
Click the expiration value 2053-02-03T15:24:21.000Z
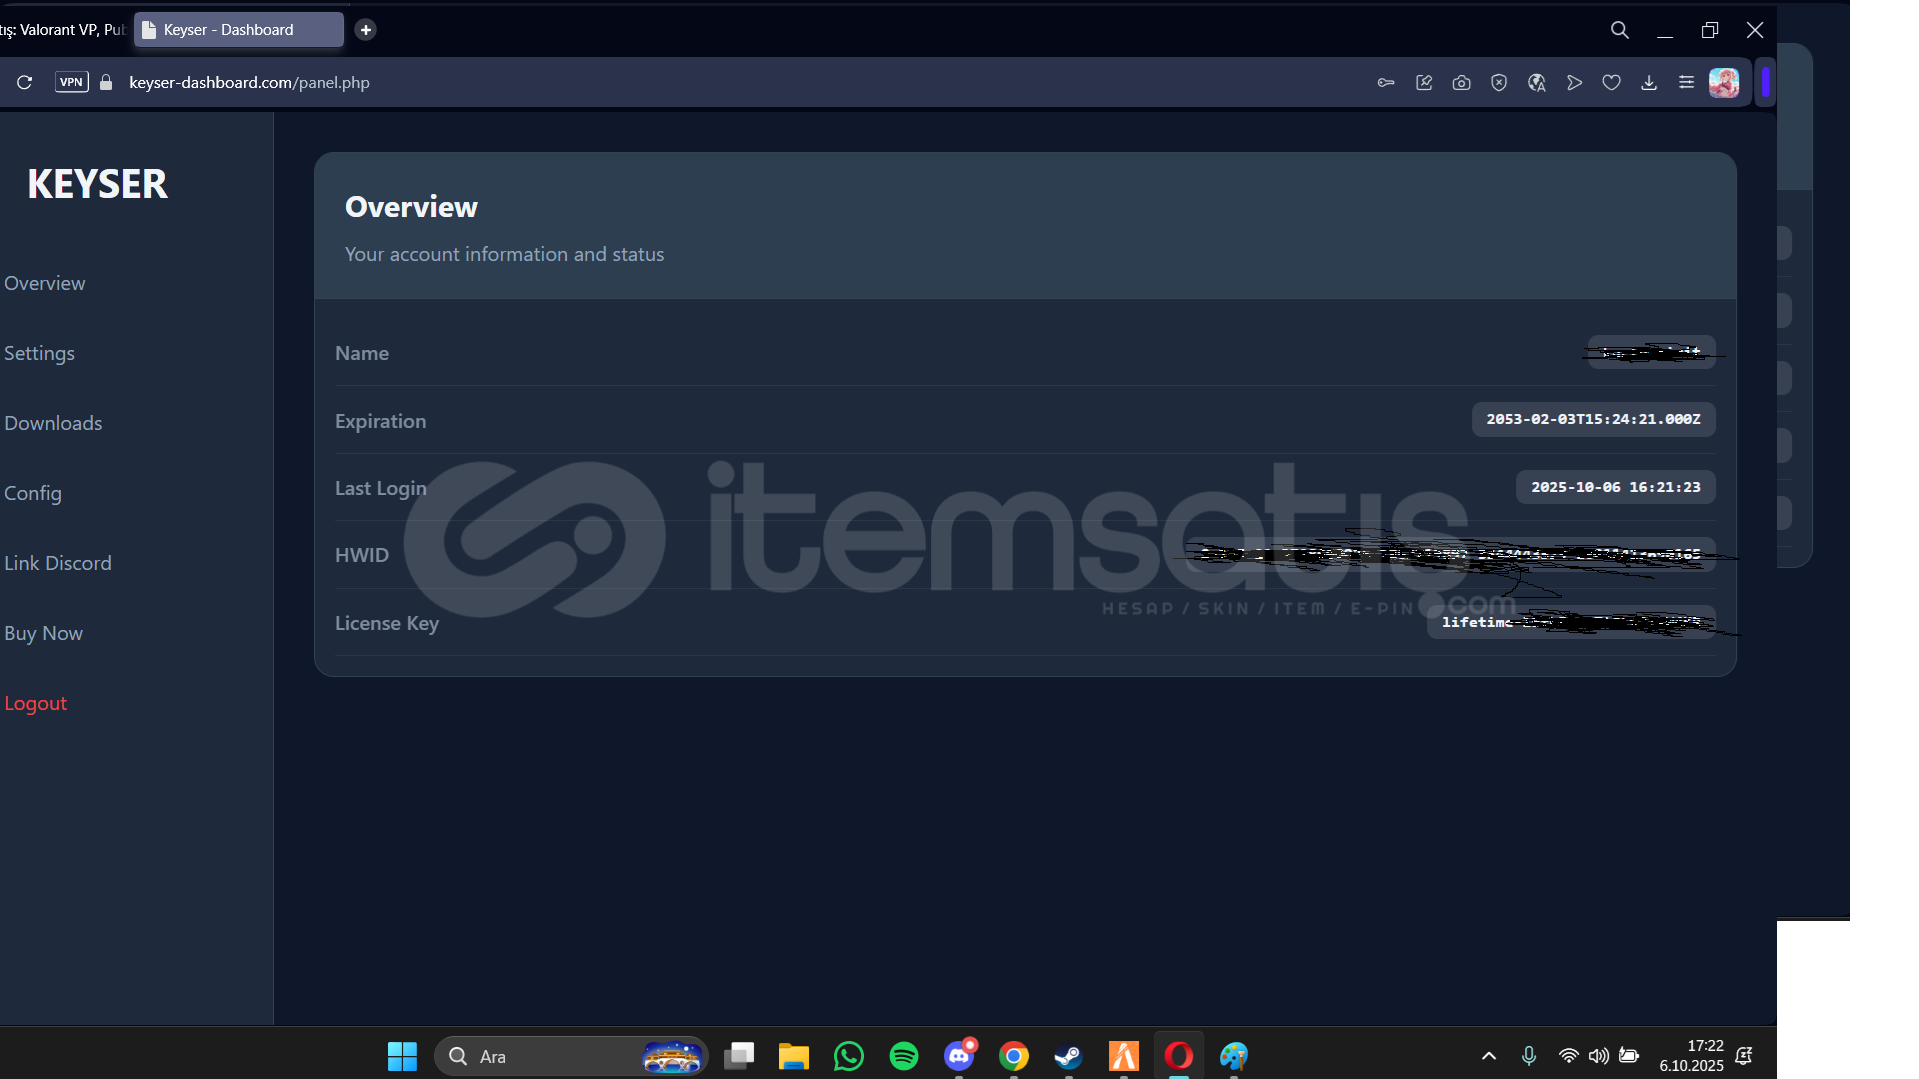[1593, 419]
